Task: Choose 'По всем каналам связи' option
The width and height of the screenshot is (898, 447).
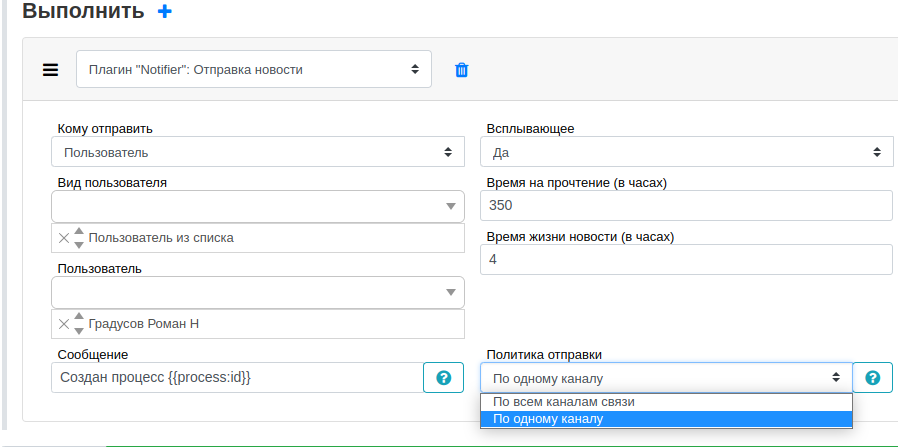Action: click(666, 402)
